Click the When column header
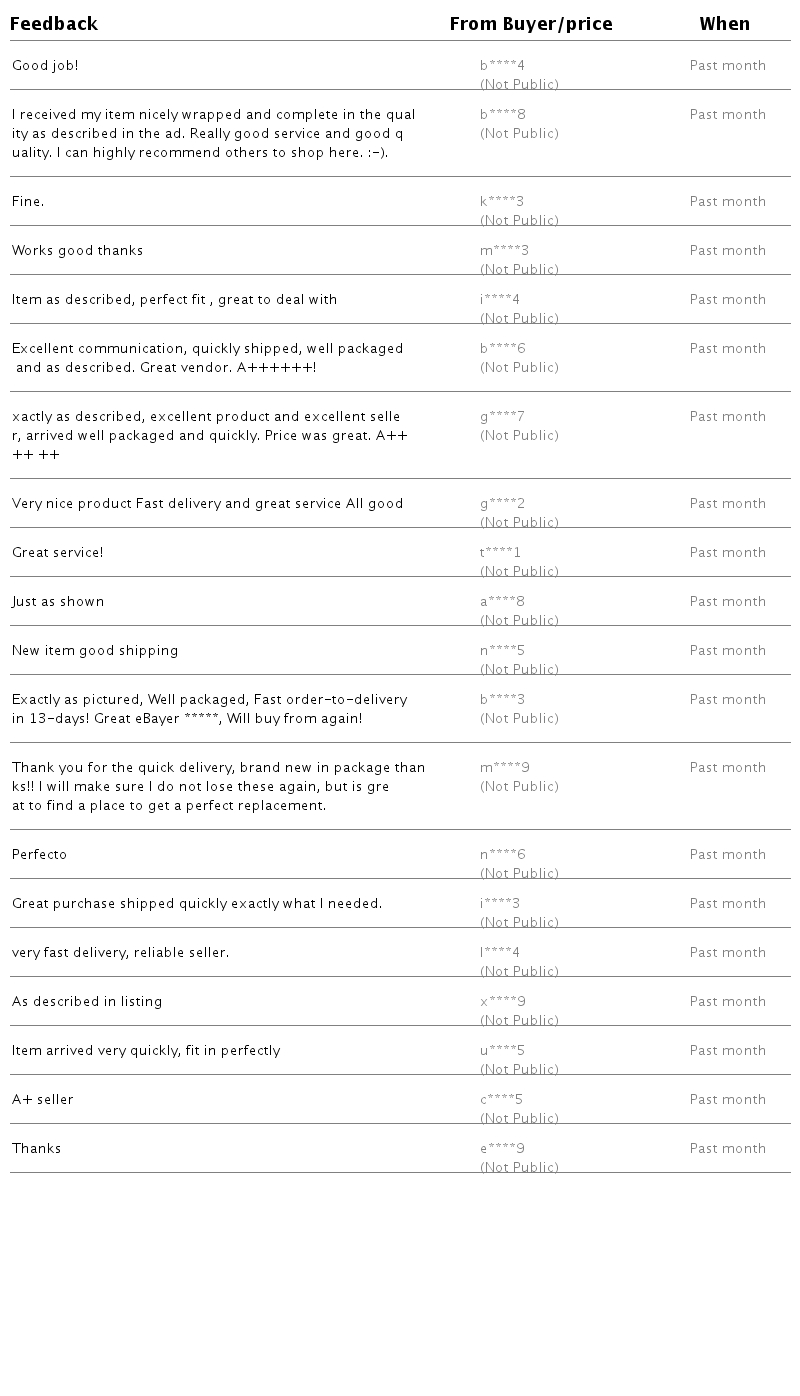 pyautogui.click(x=724, y=24)
